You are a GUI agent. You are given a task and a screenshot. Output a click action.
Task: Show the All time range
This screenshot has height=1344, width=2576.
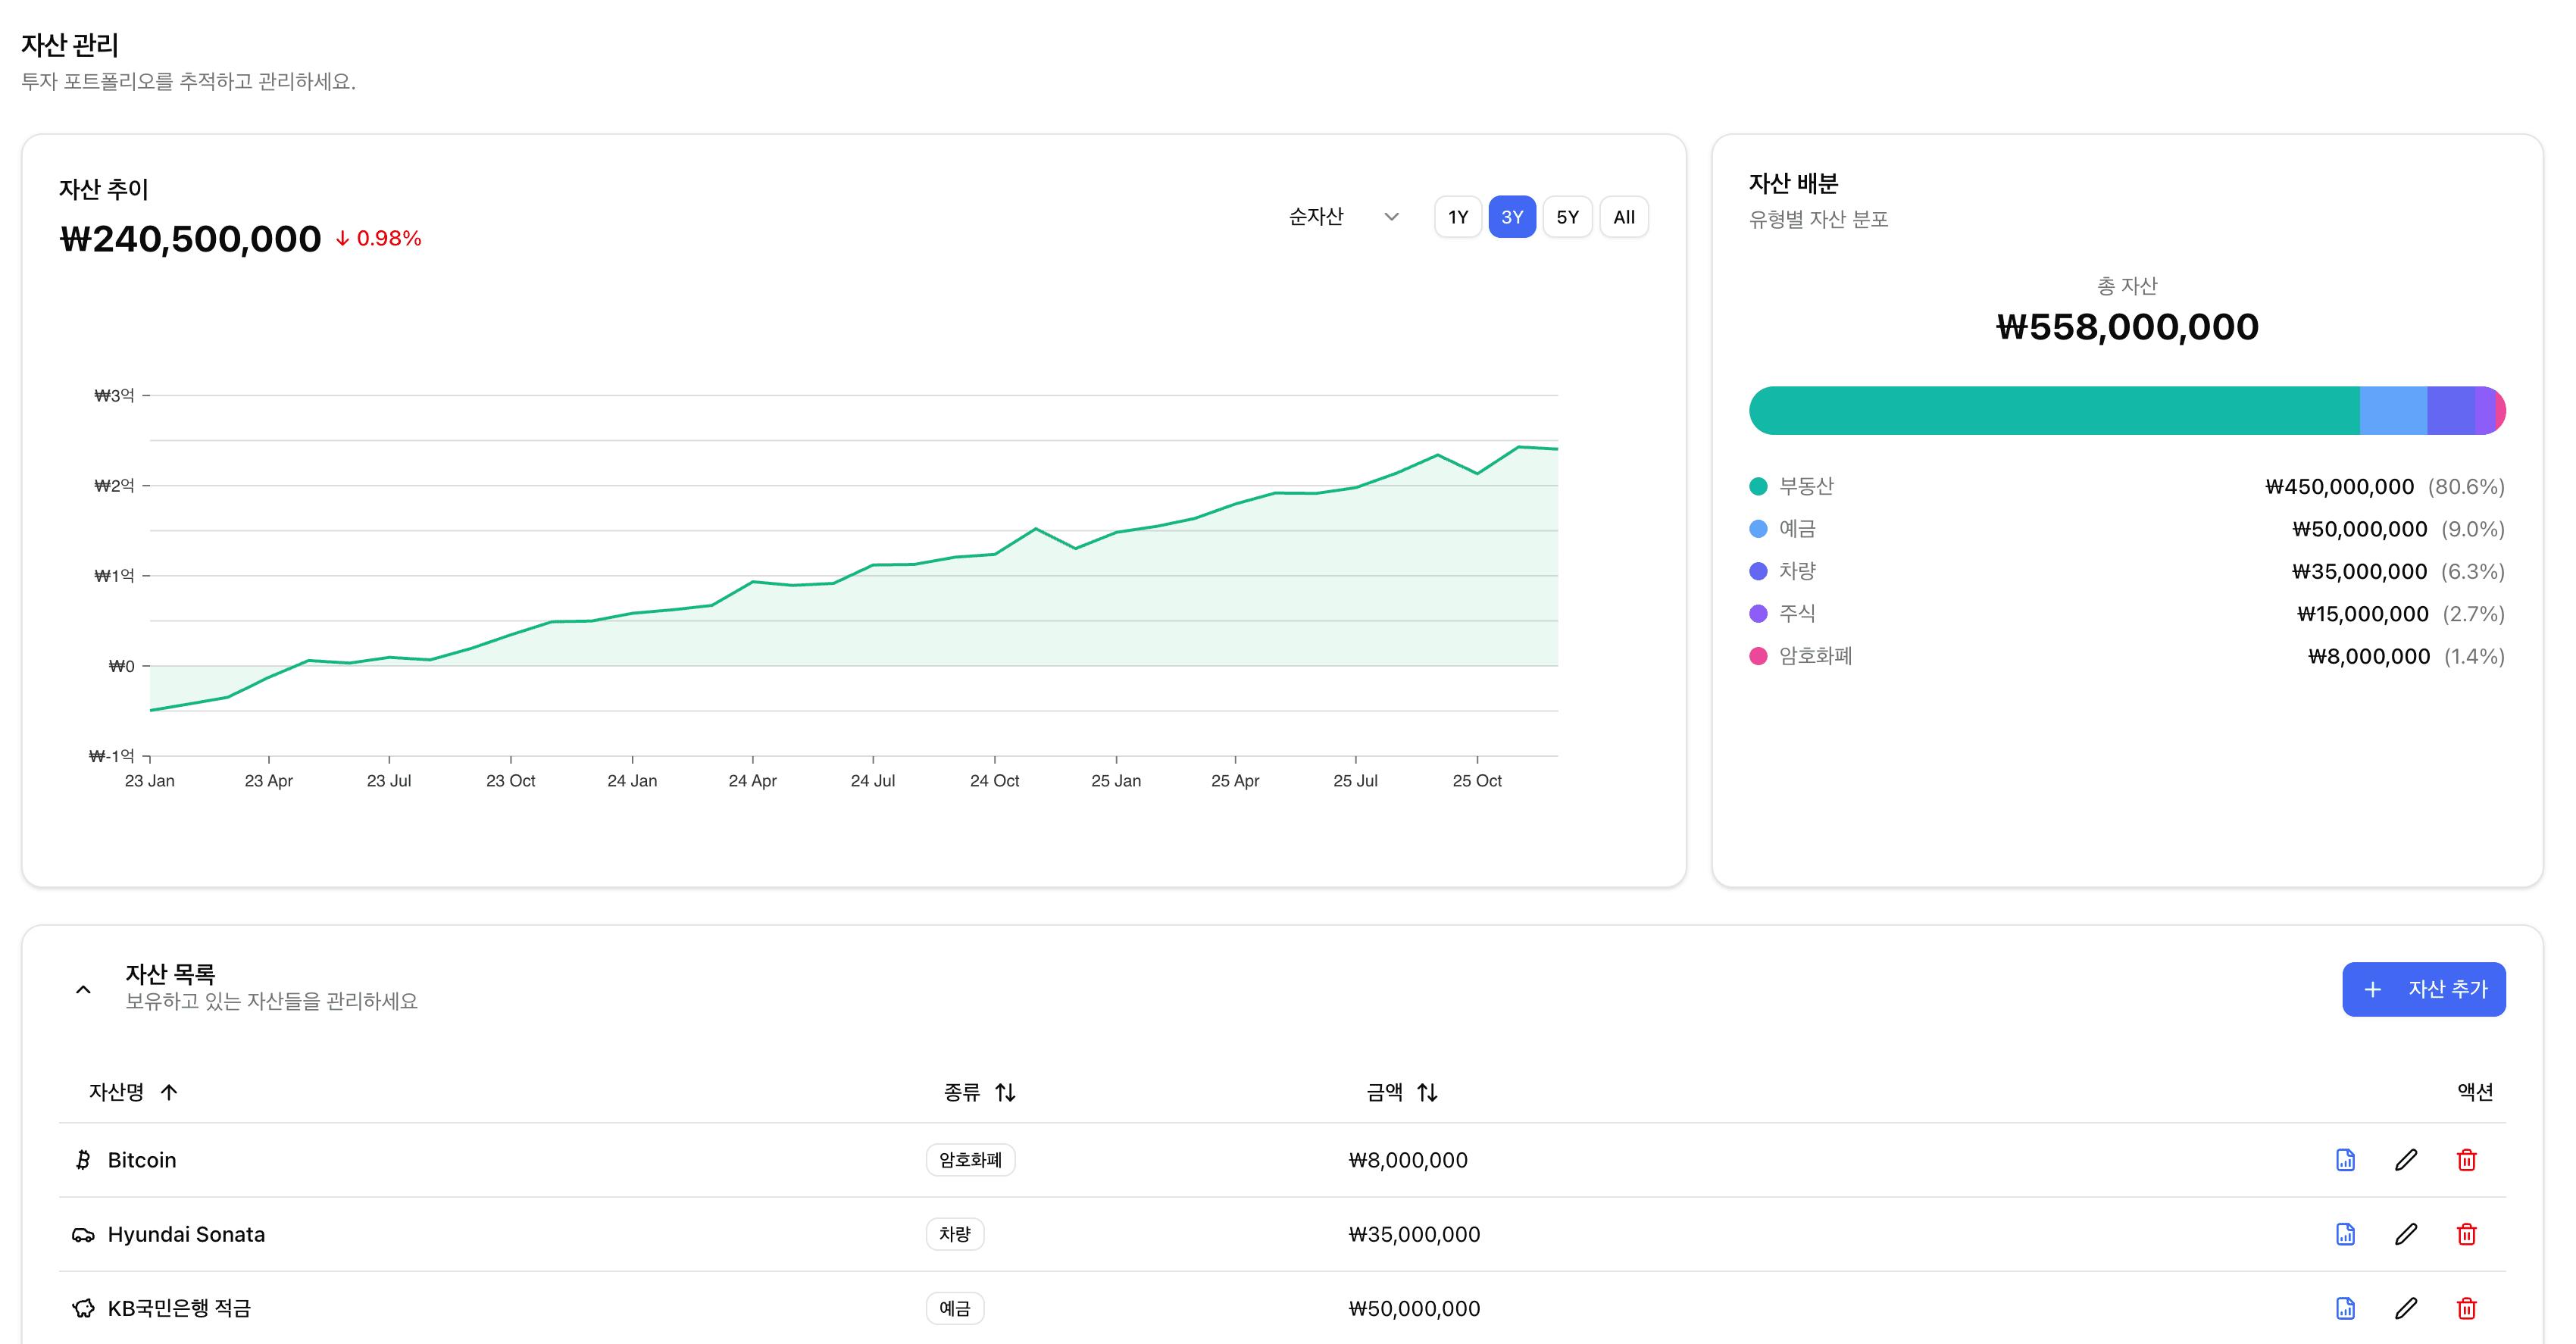[x=1623, y=217]
